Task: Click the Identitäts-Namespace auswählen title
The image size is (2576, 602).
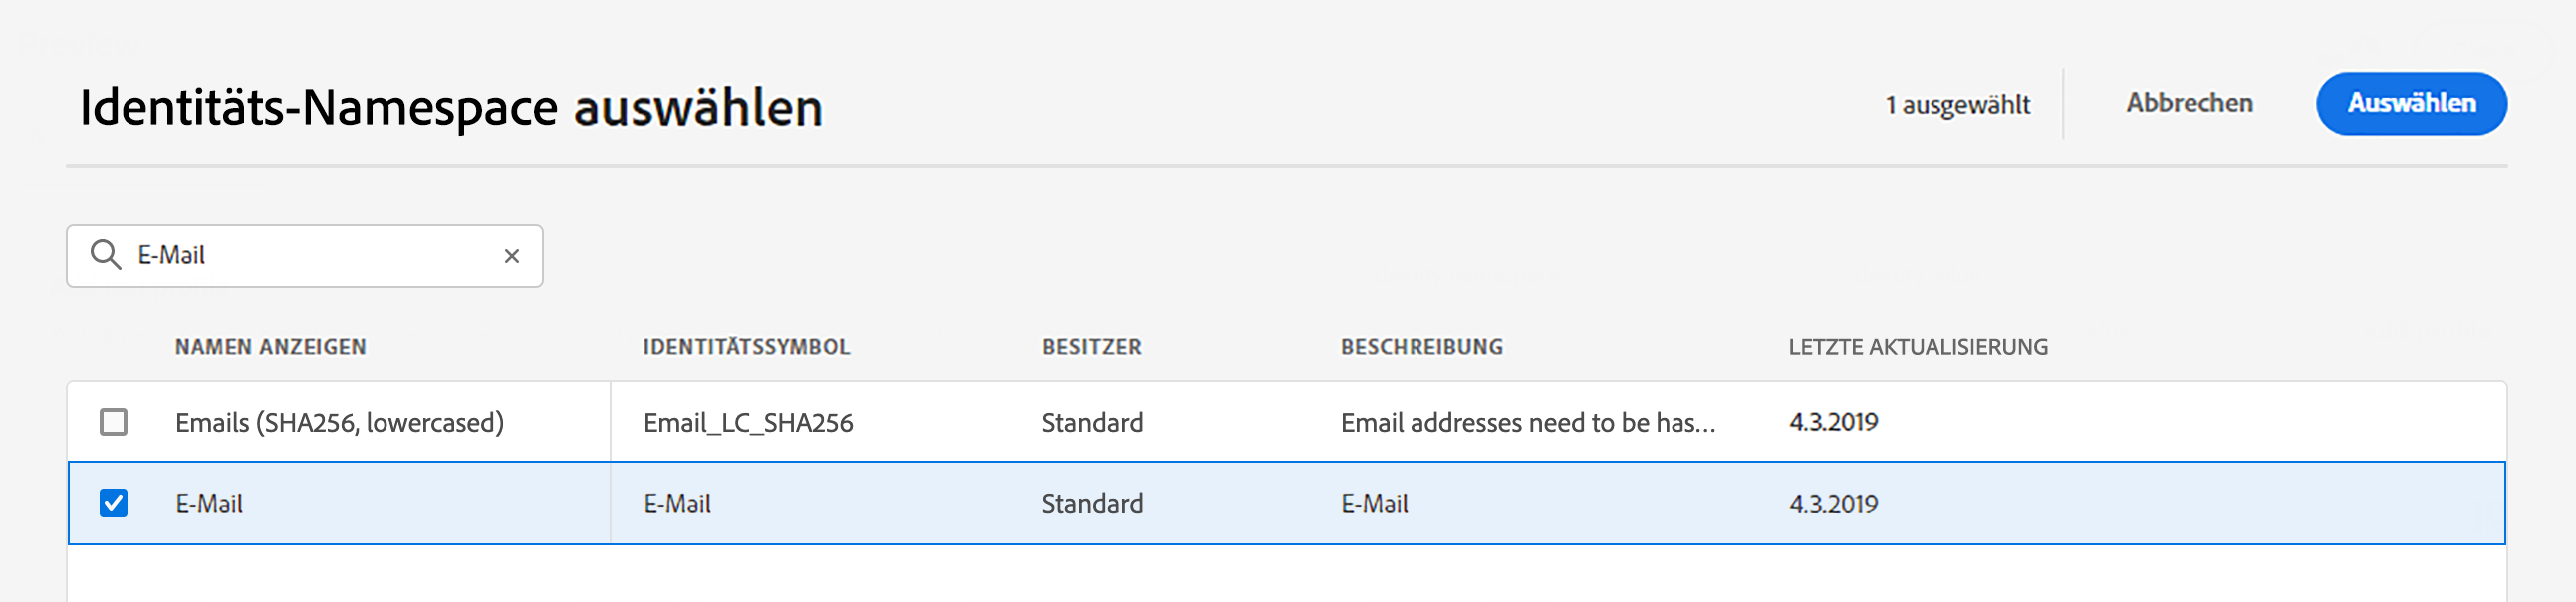Action: [x=451, y=107]
